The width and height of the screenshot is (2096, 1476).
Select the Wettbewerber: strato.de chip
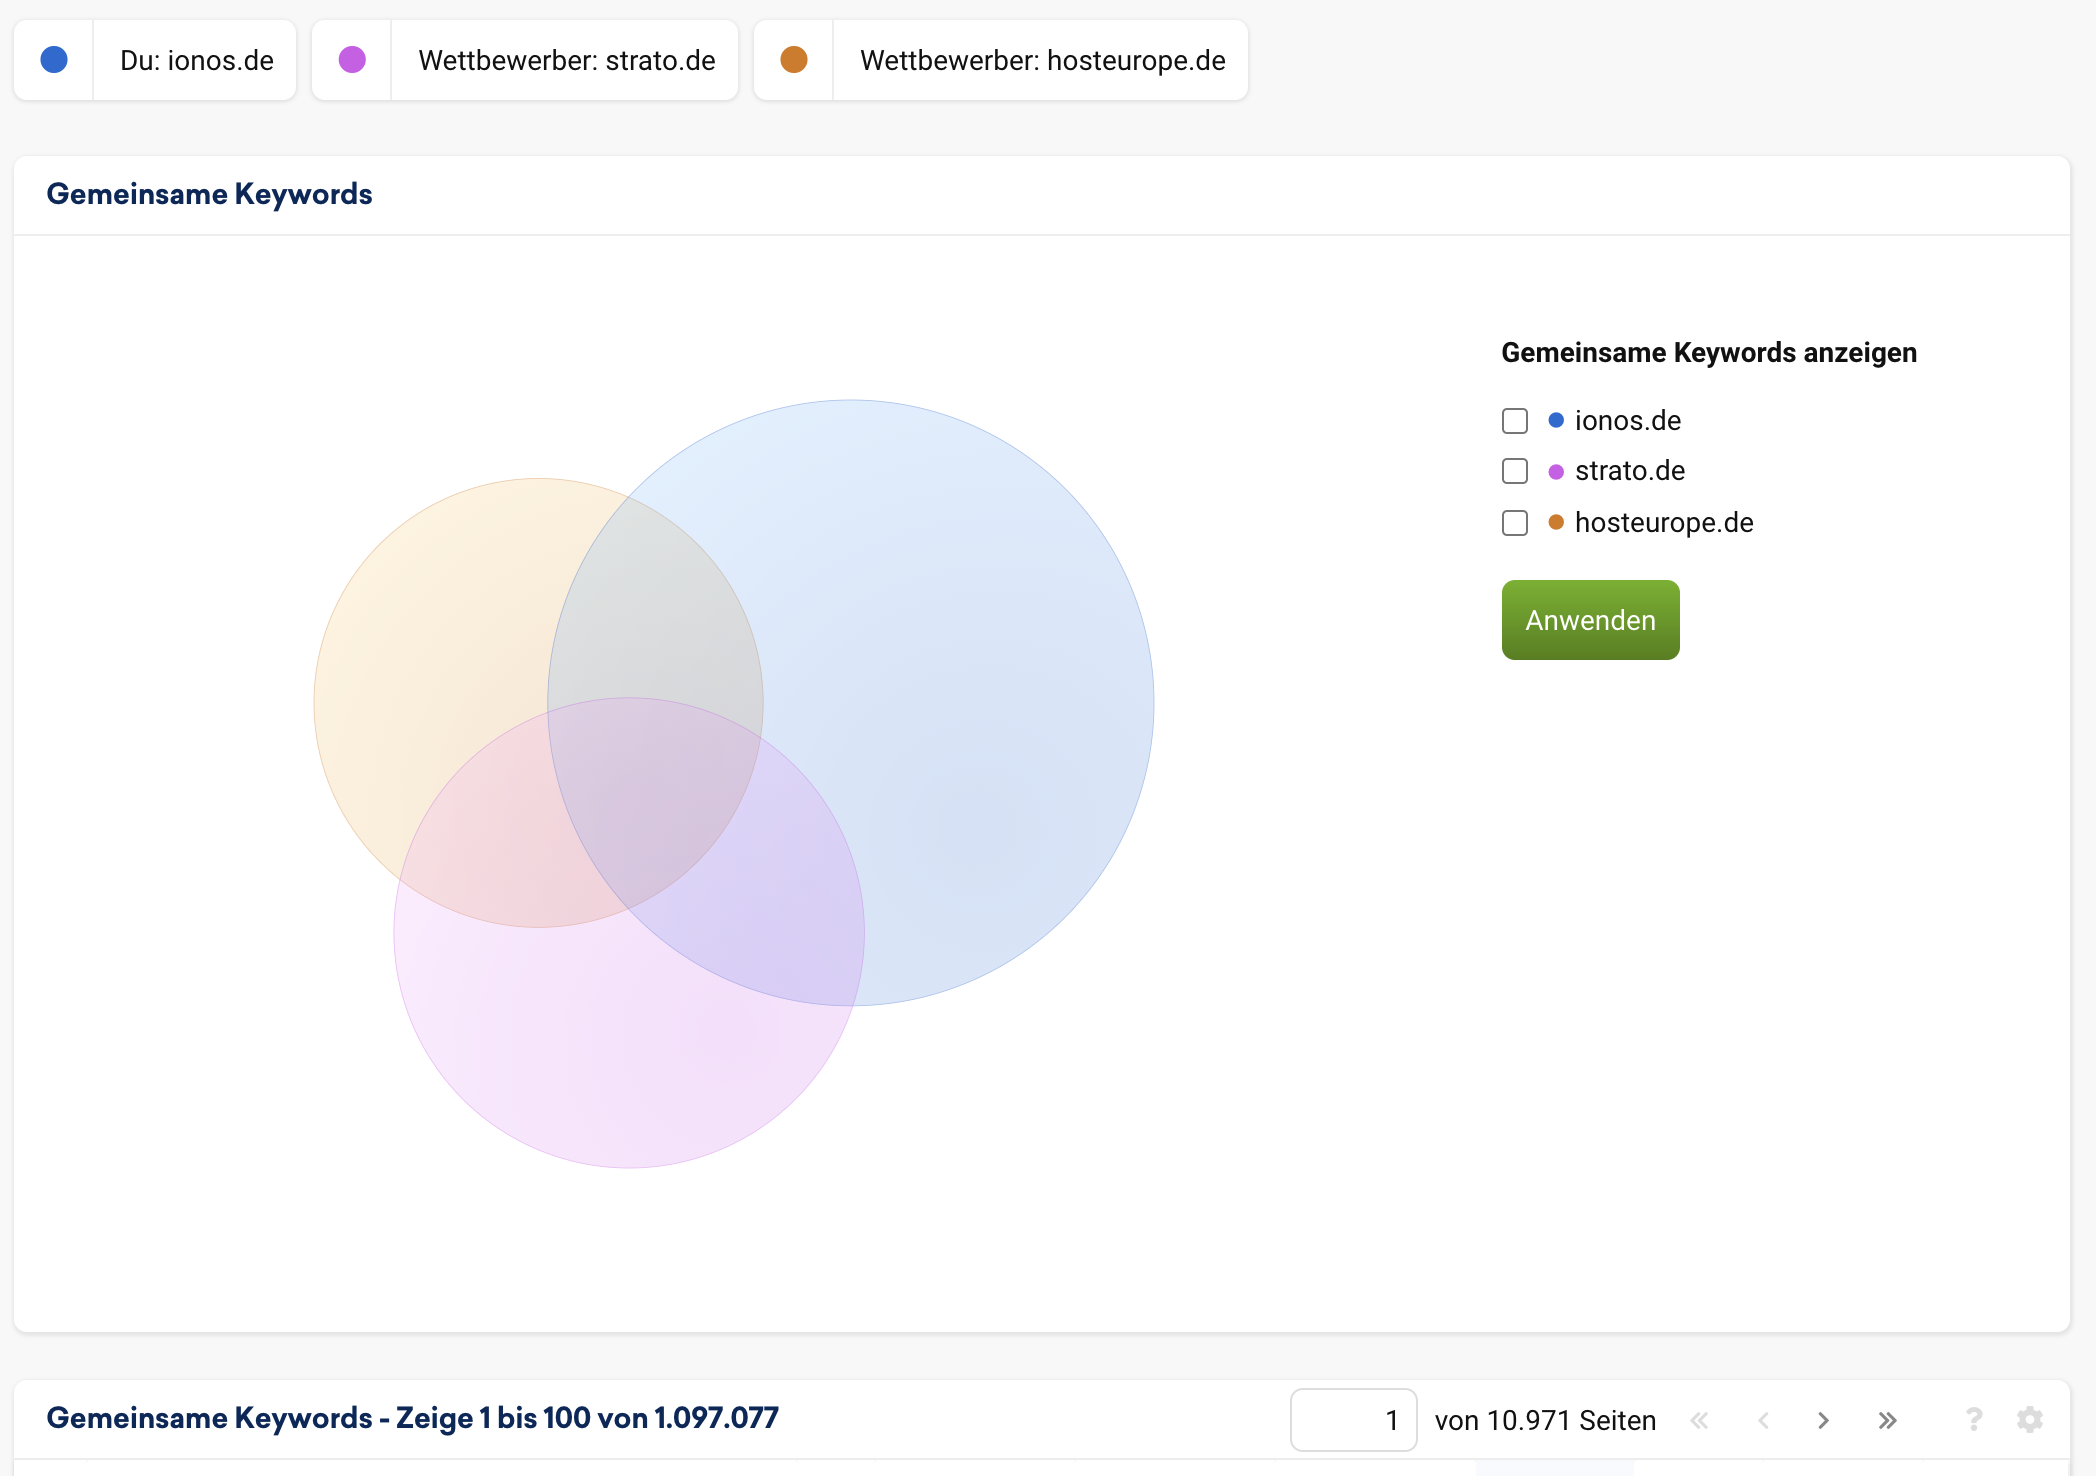[x=525, y=60]
